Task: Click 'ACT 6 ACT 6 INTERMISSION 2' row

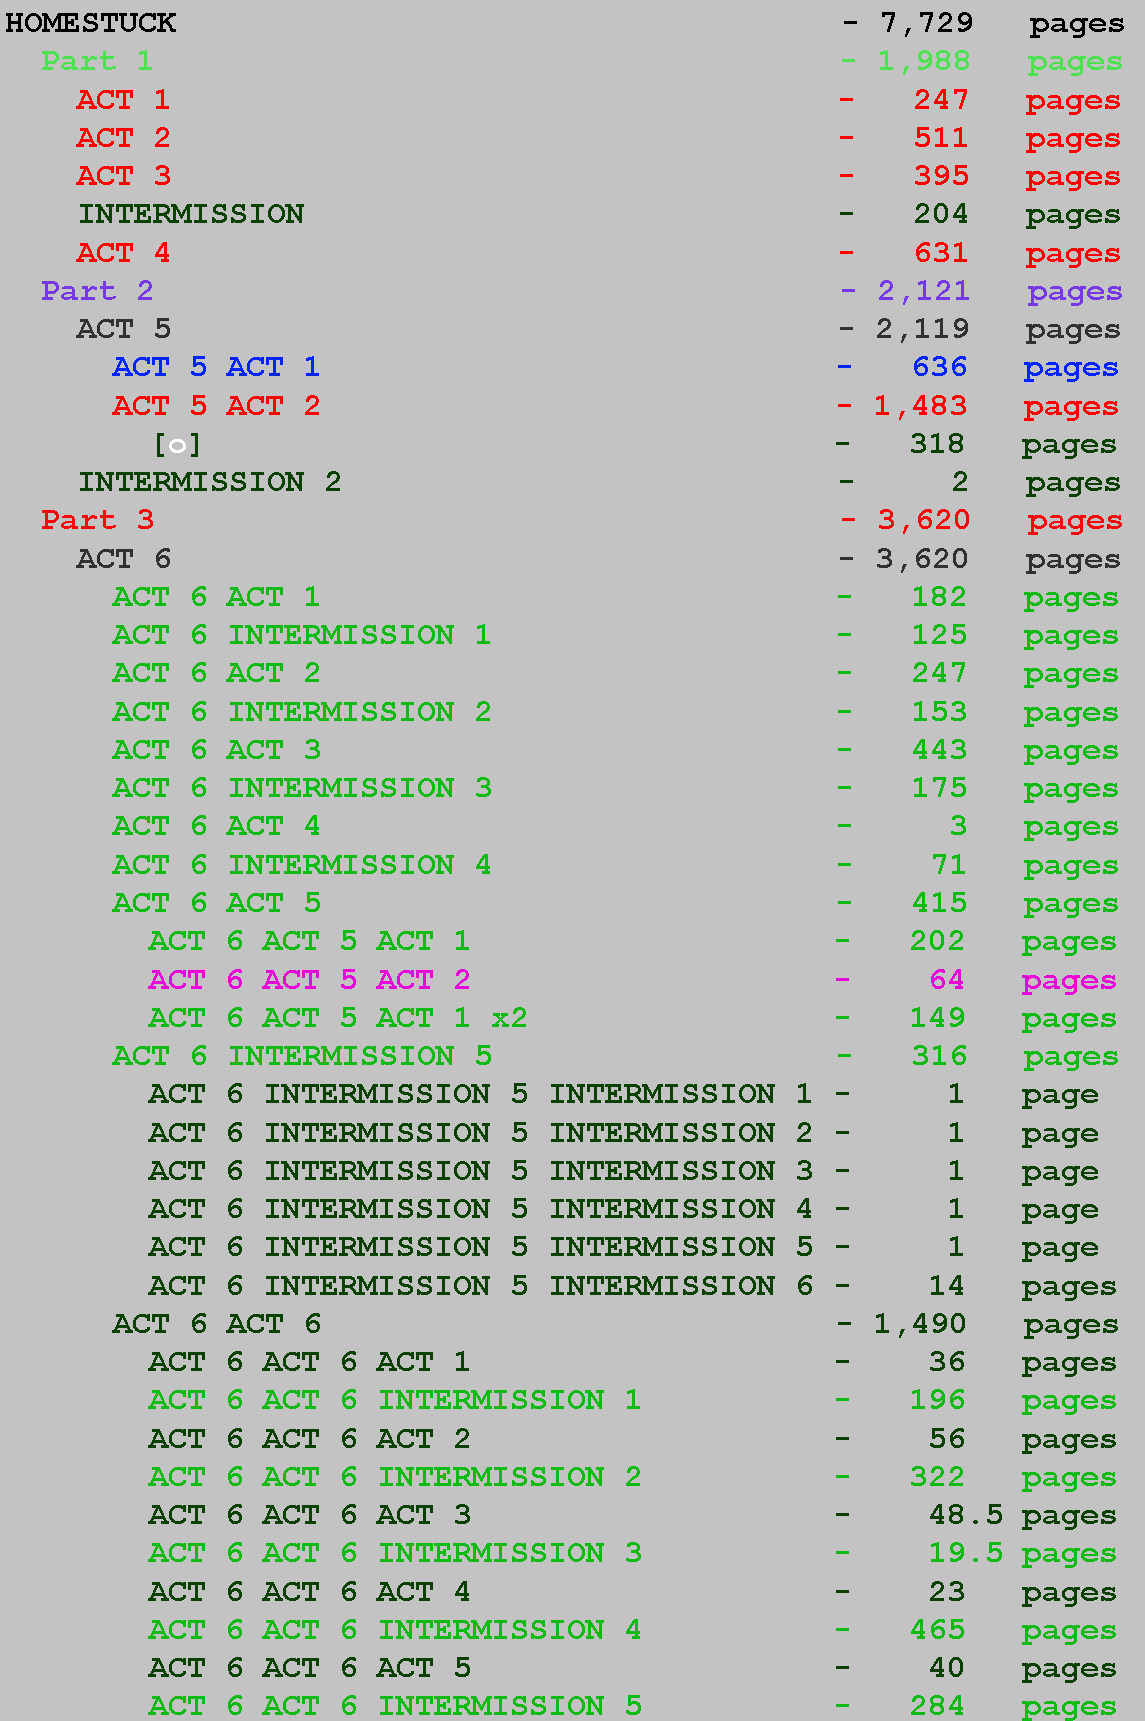Action: click(394, 1477)
